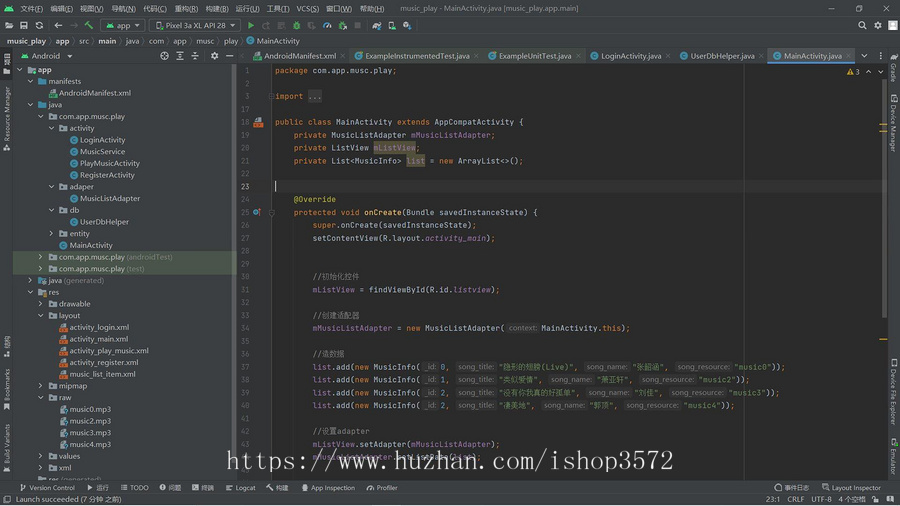This screenshot has width=900, height=506.
Task: Click the Collapse All icon in Project panel
Action: pyautogui.click(x=195, y=56)
